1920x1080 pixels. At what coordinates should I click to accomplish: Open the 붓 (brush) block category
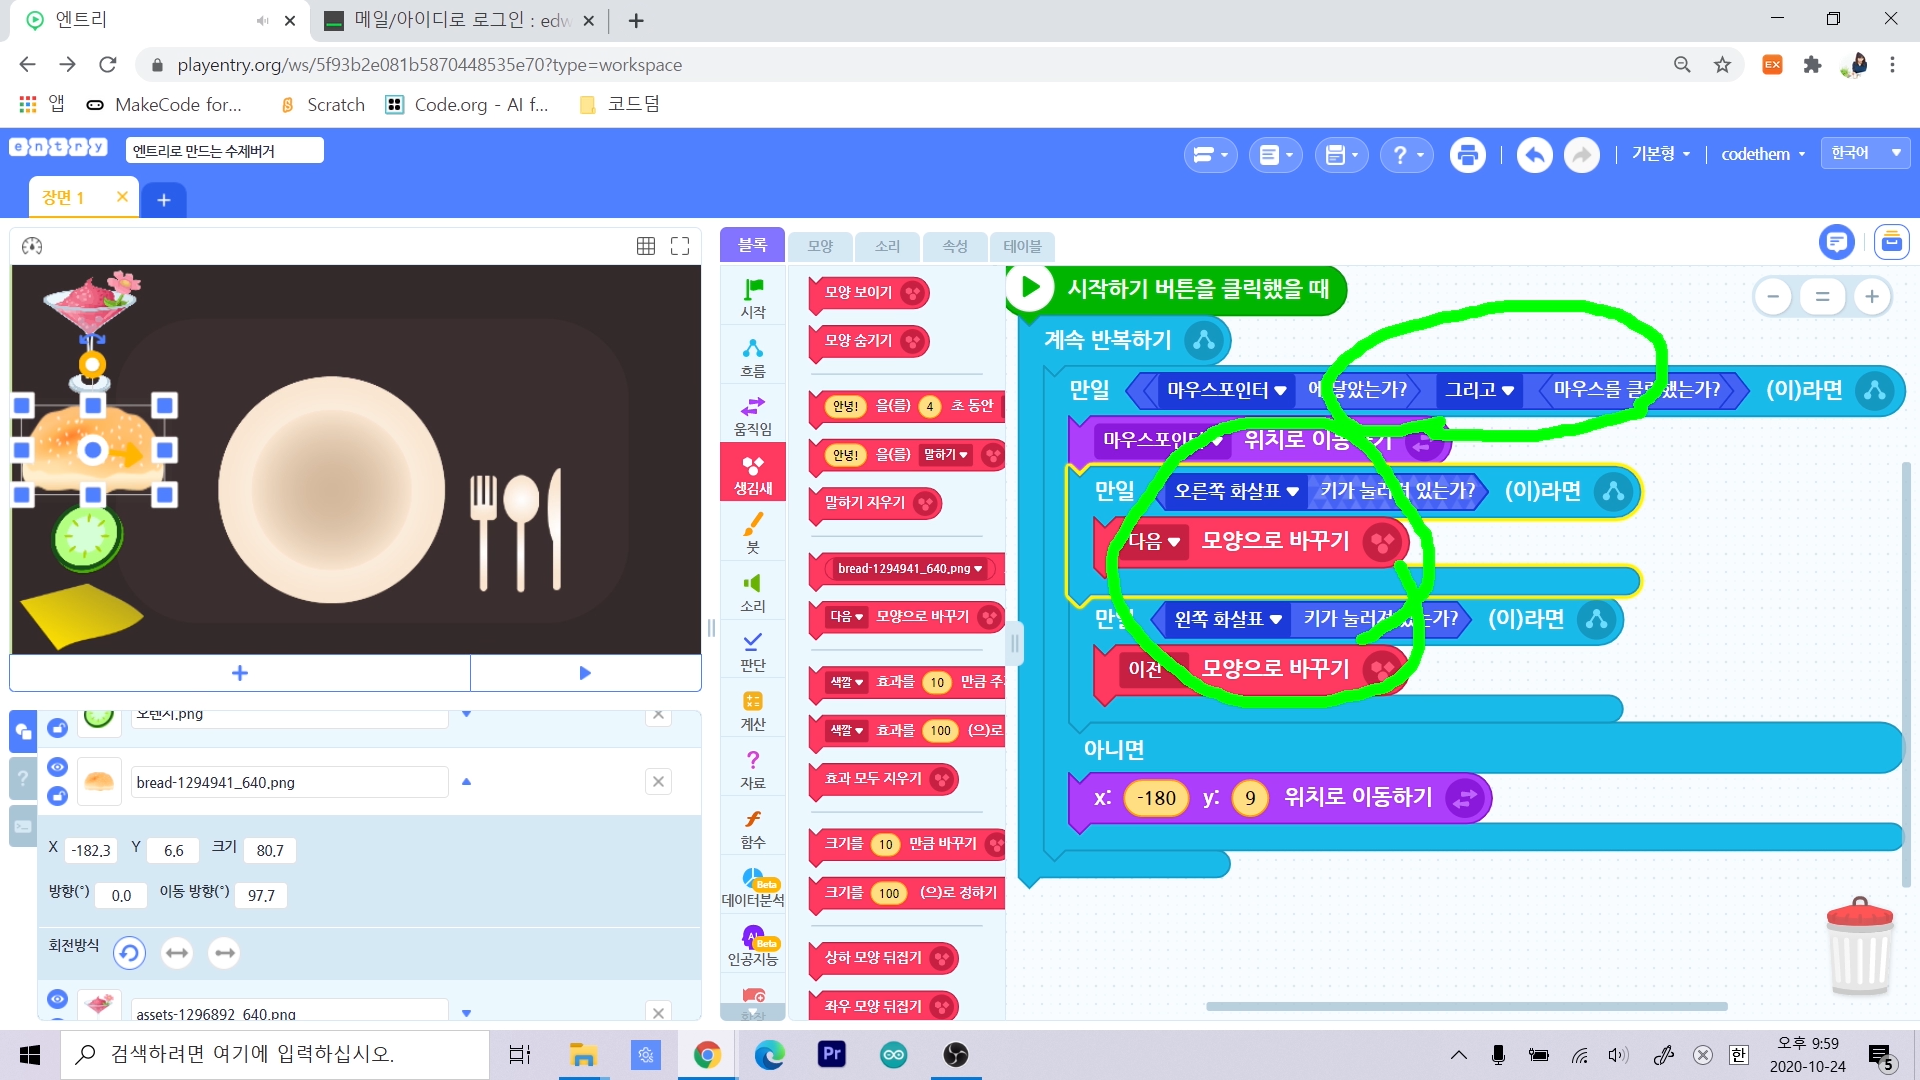[x=752, y=533]
